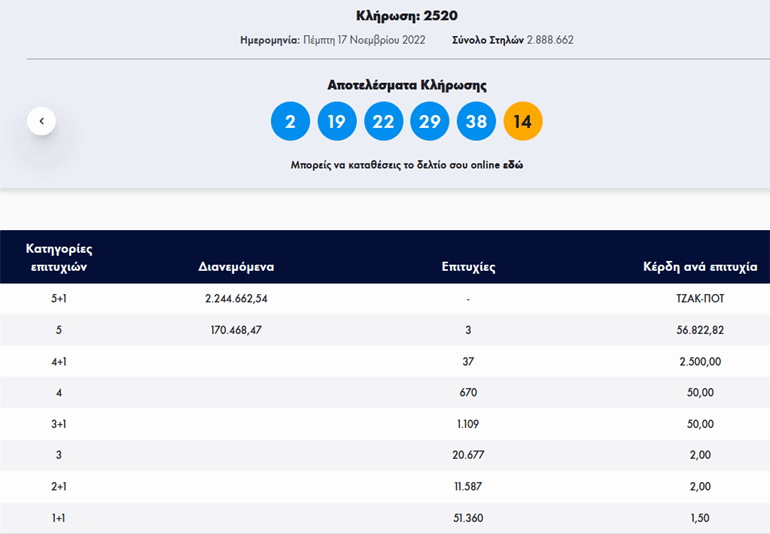This screenshot has width=770, height=534.
Task: Click the draw title "Κλήρωση: 2520"
Action: [x=407, y=16]
